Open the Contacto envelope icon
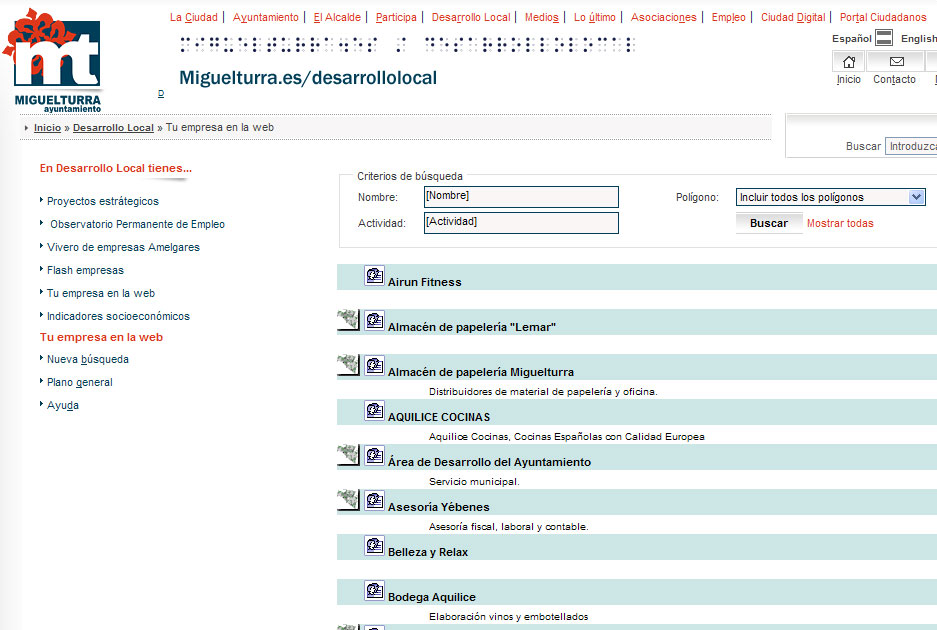 coord(895,62)
